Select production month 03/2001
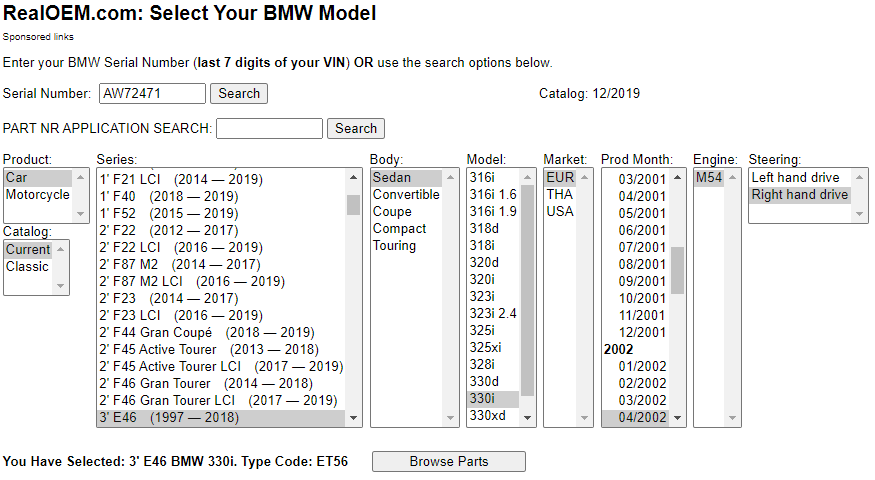875x480 pixels. [636, 180]
